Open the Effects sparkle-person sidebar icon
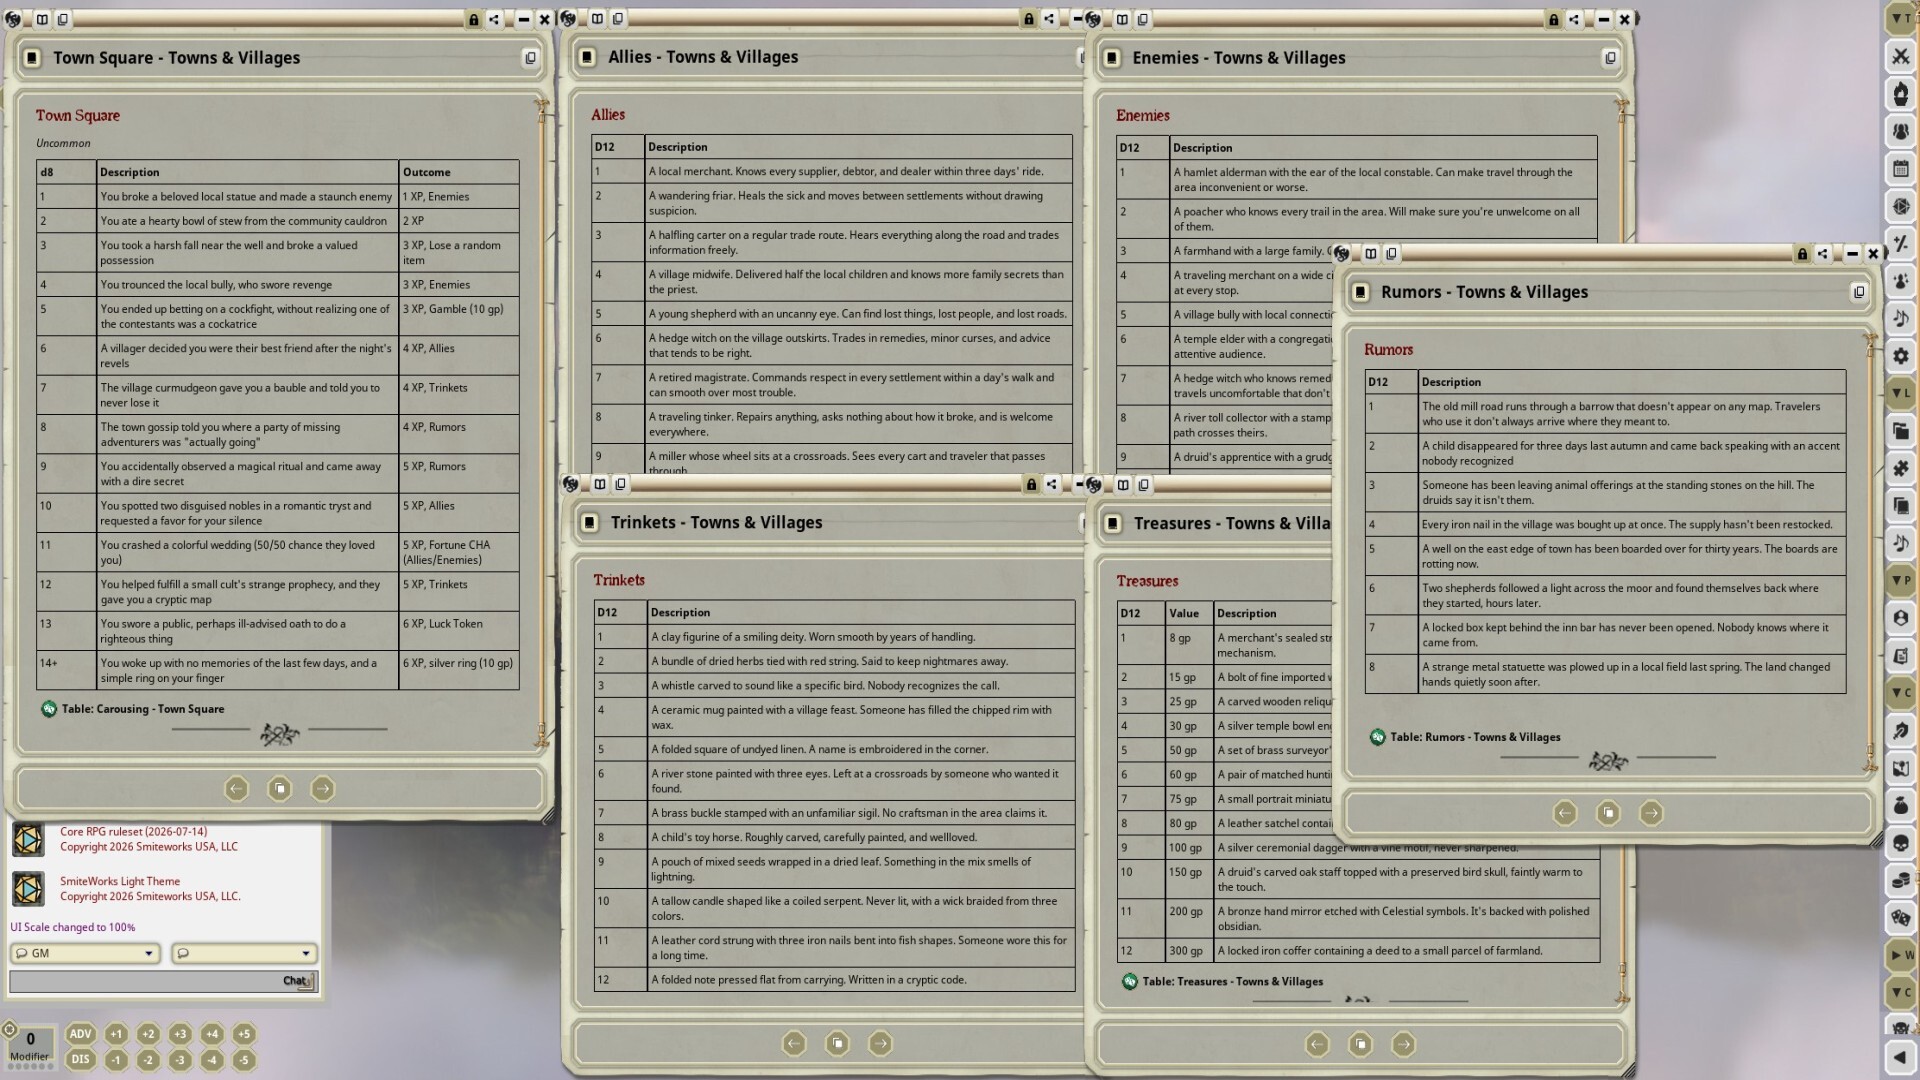This screenshot has width=1920, height=1080. click(x=1901, y=281)
